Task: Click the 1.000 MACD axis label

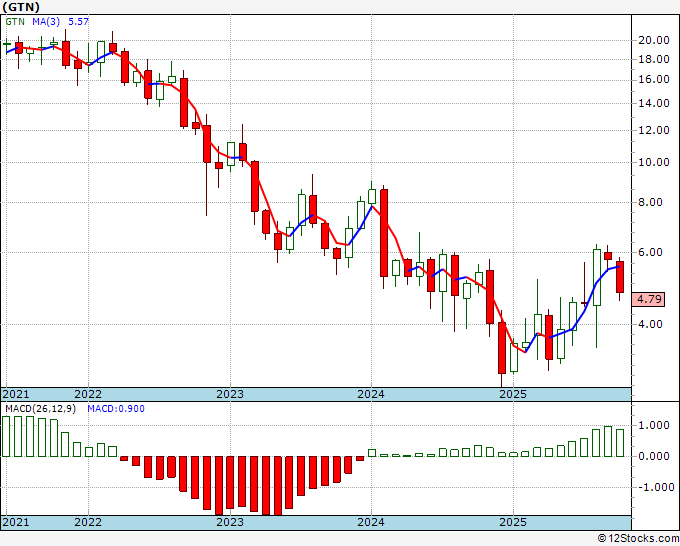Action: tap(654, 425)
